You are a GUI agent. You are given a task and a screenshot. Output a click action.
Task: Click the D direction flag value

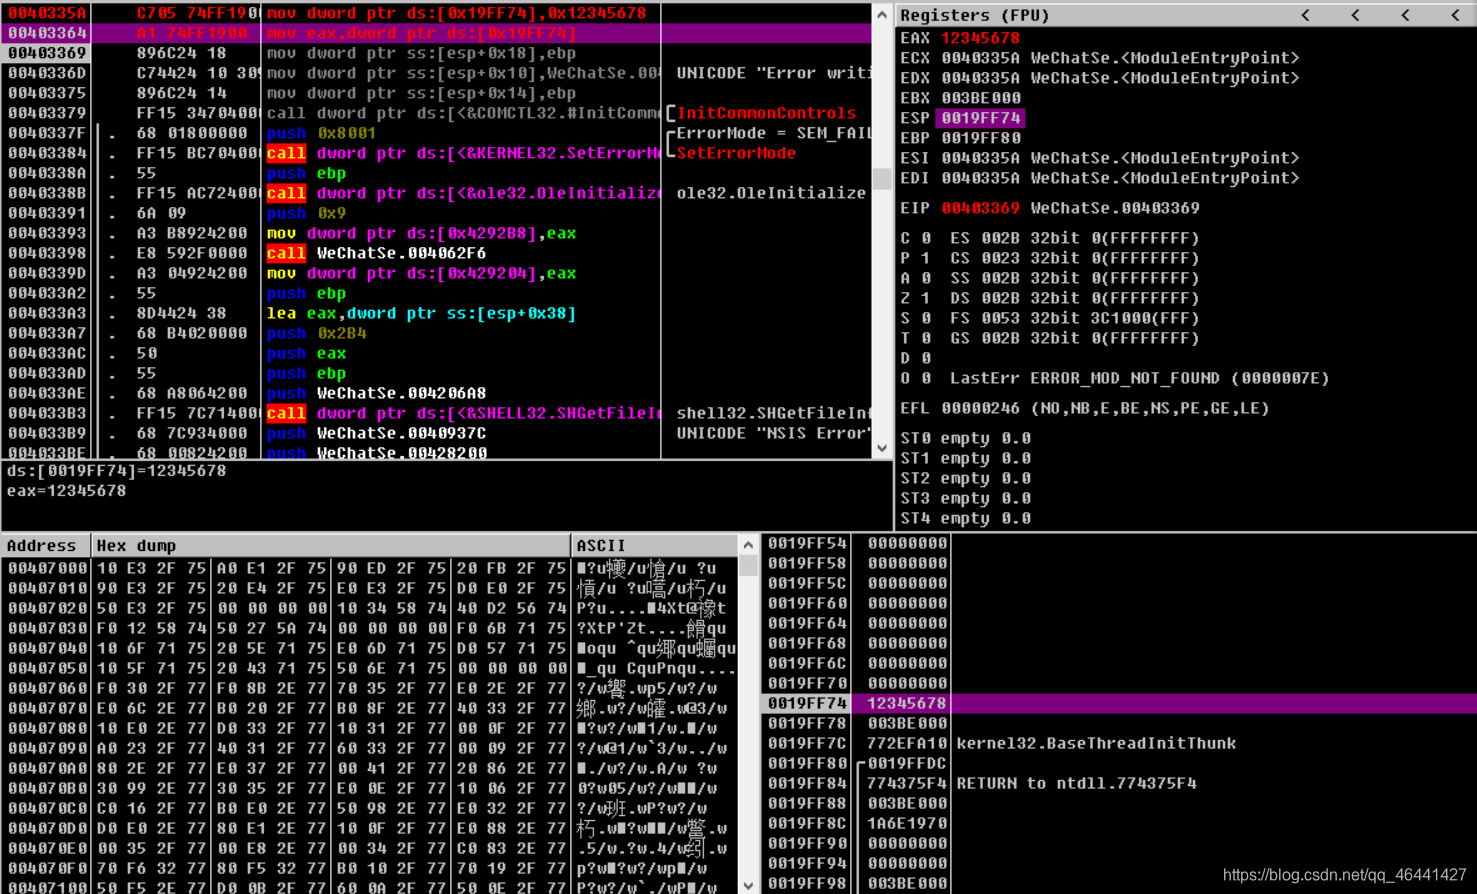click(926, 358)
